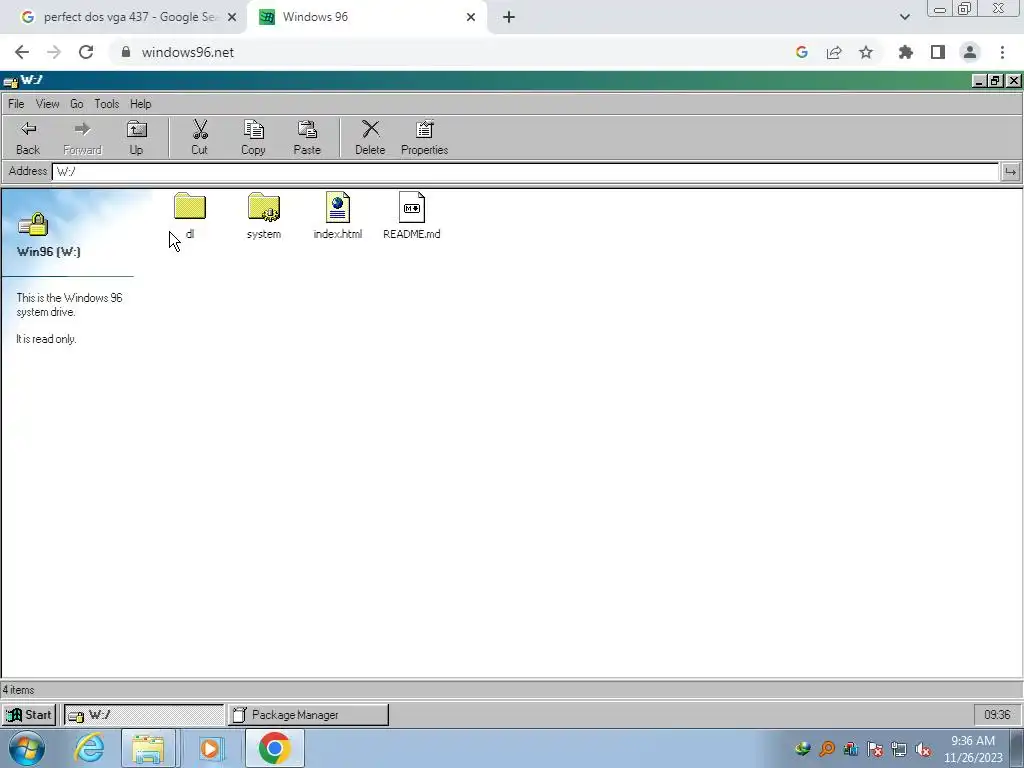Open Windows Explorer from taskbar

pos(148,748)
